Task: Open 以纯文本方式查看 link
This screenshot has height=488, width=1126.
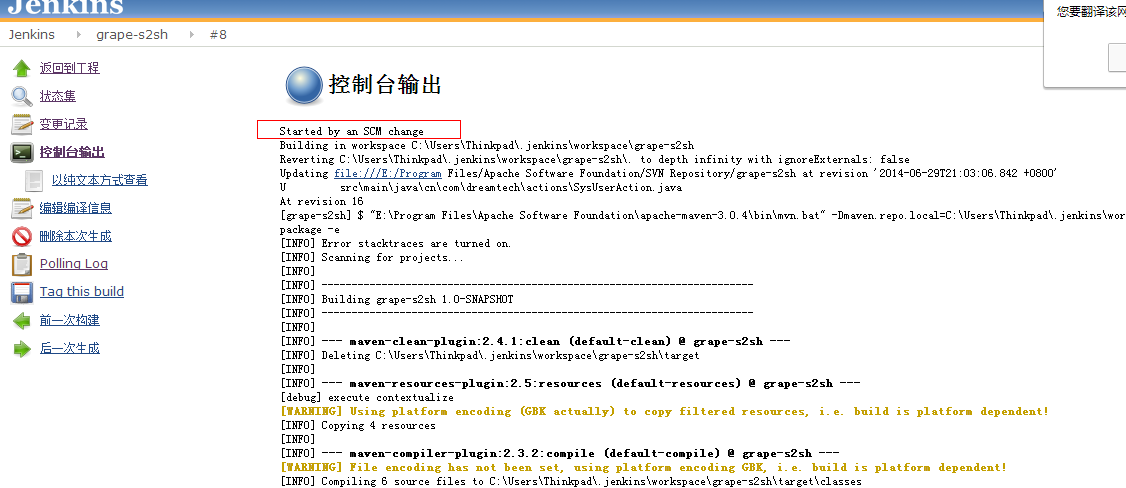Action: click(x=100, y=180)
